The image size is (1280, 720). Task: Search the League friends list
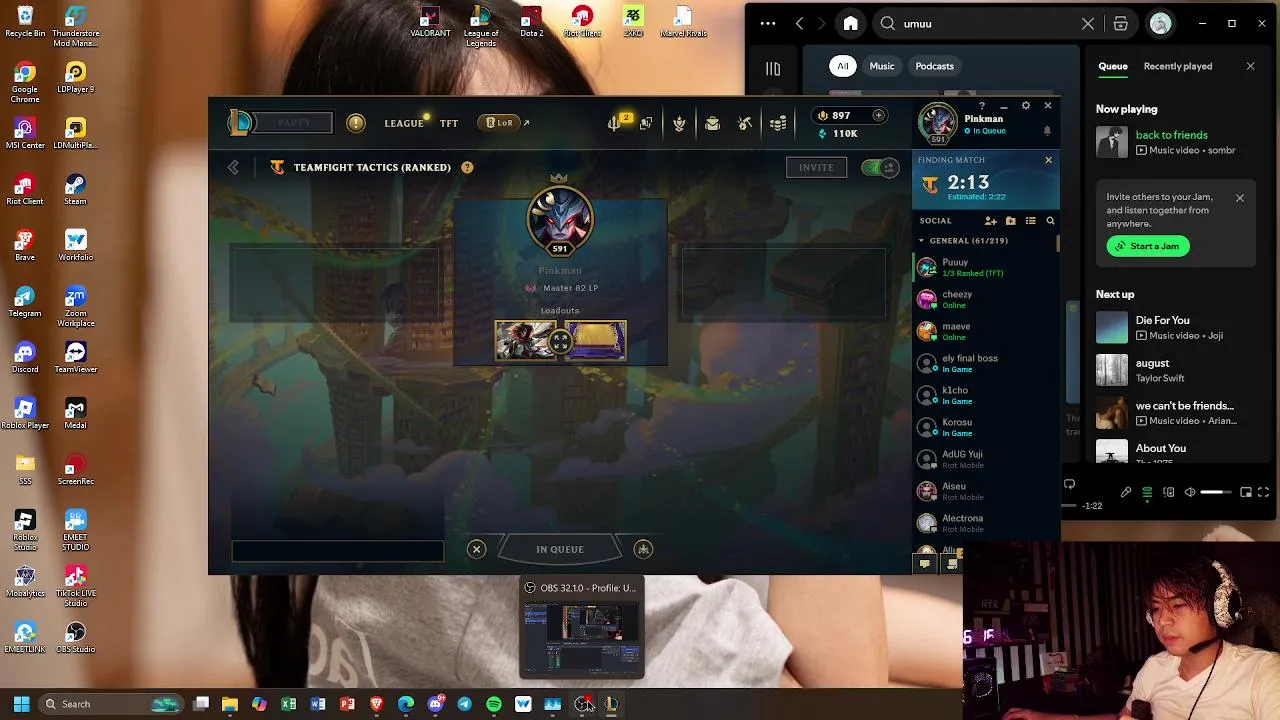click(1050, 221)
